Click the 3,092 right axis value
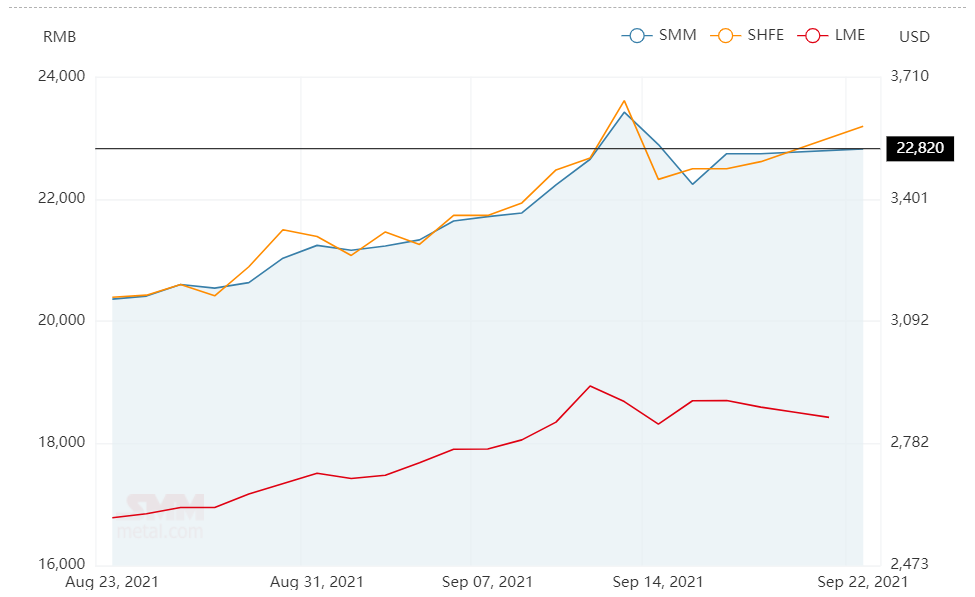Screen dimensions: 975x597 (910, 320)
